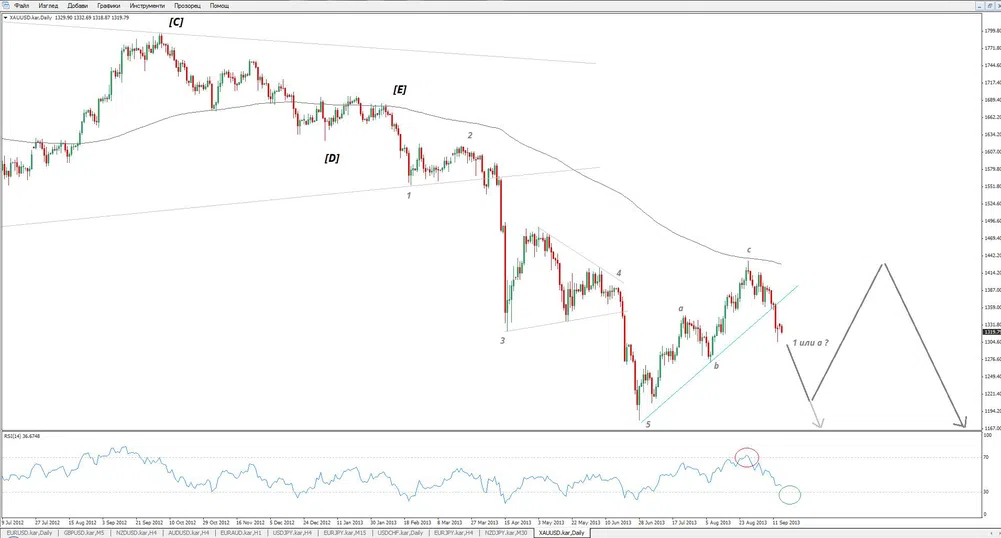Open the Графики menu
The height and width of the screenshot is (538, 1001).
[x=108, y=5]
